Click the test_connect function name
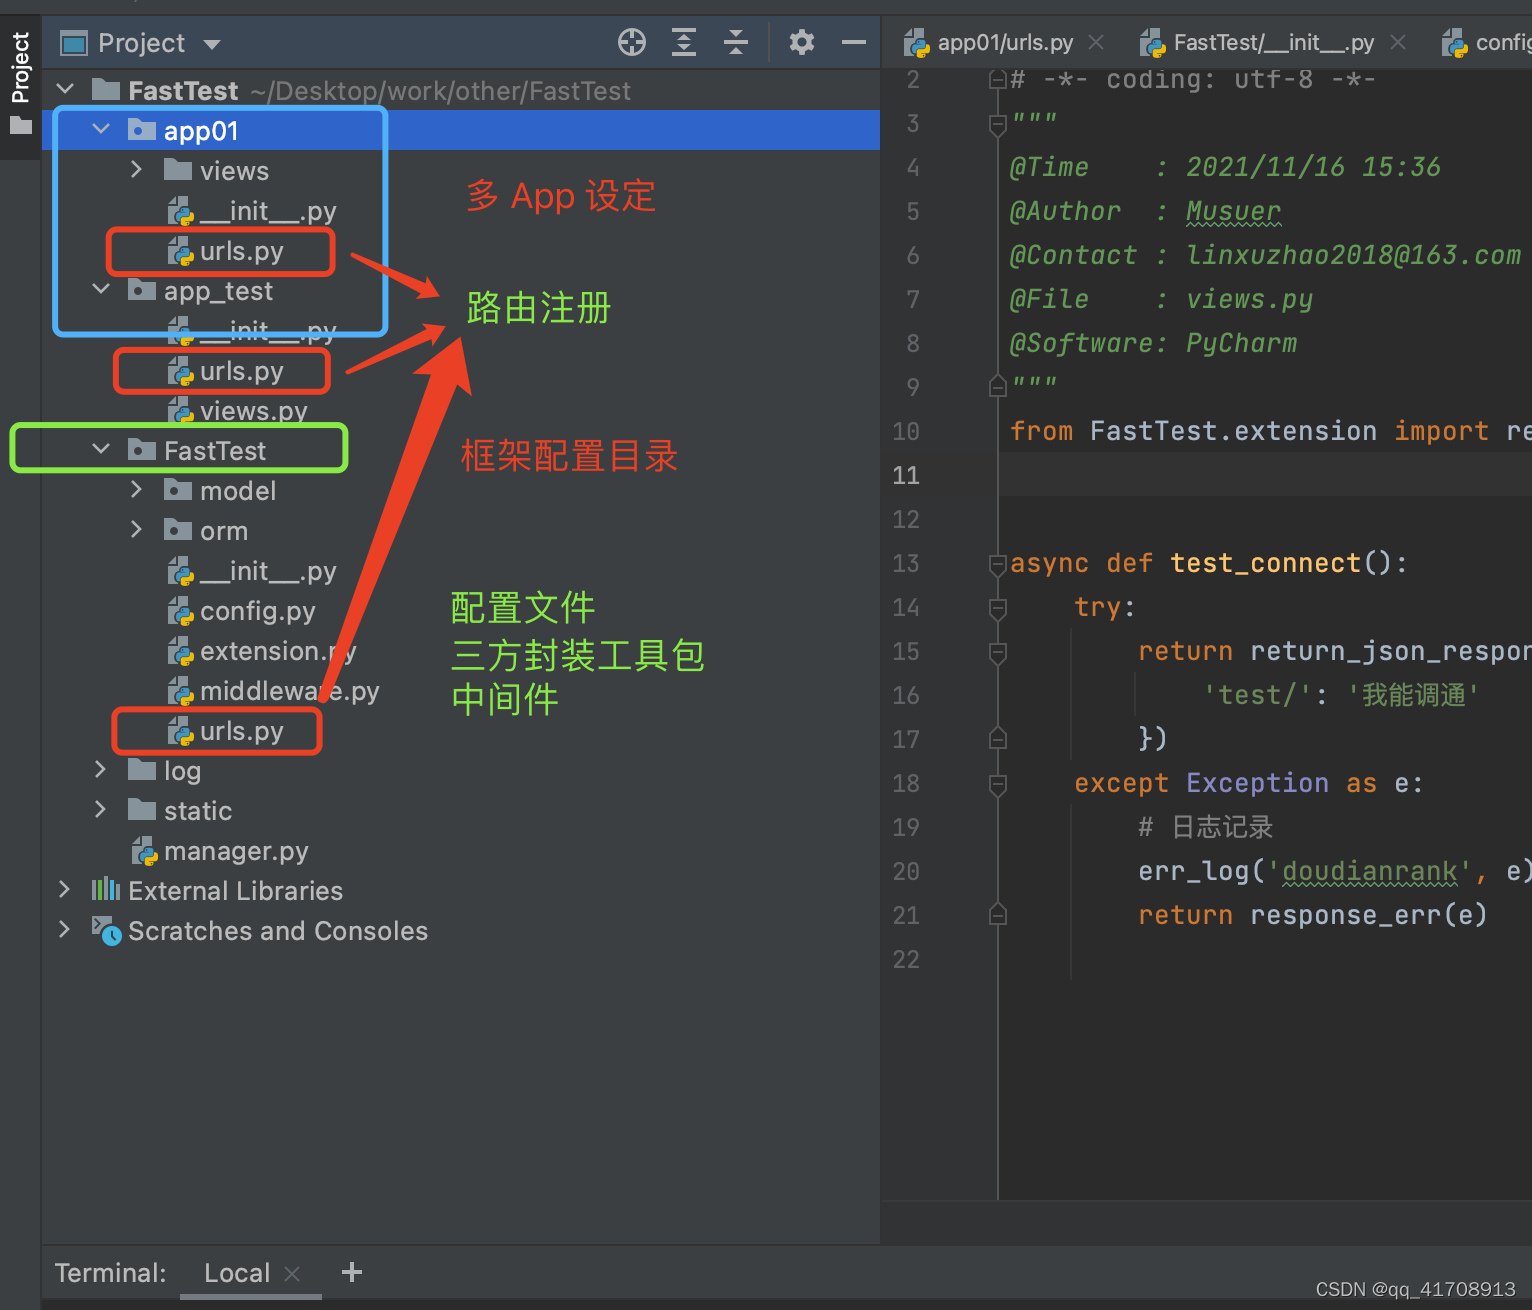This screenshot has height=1310, width=1532. click(x=1266, y=563)
